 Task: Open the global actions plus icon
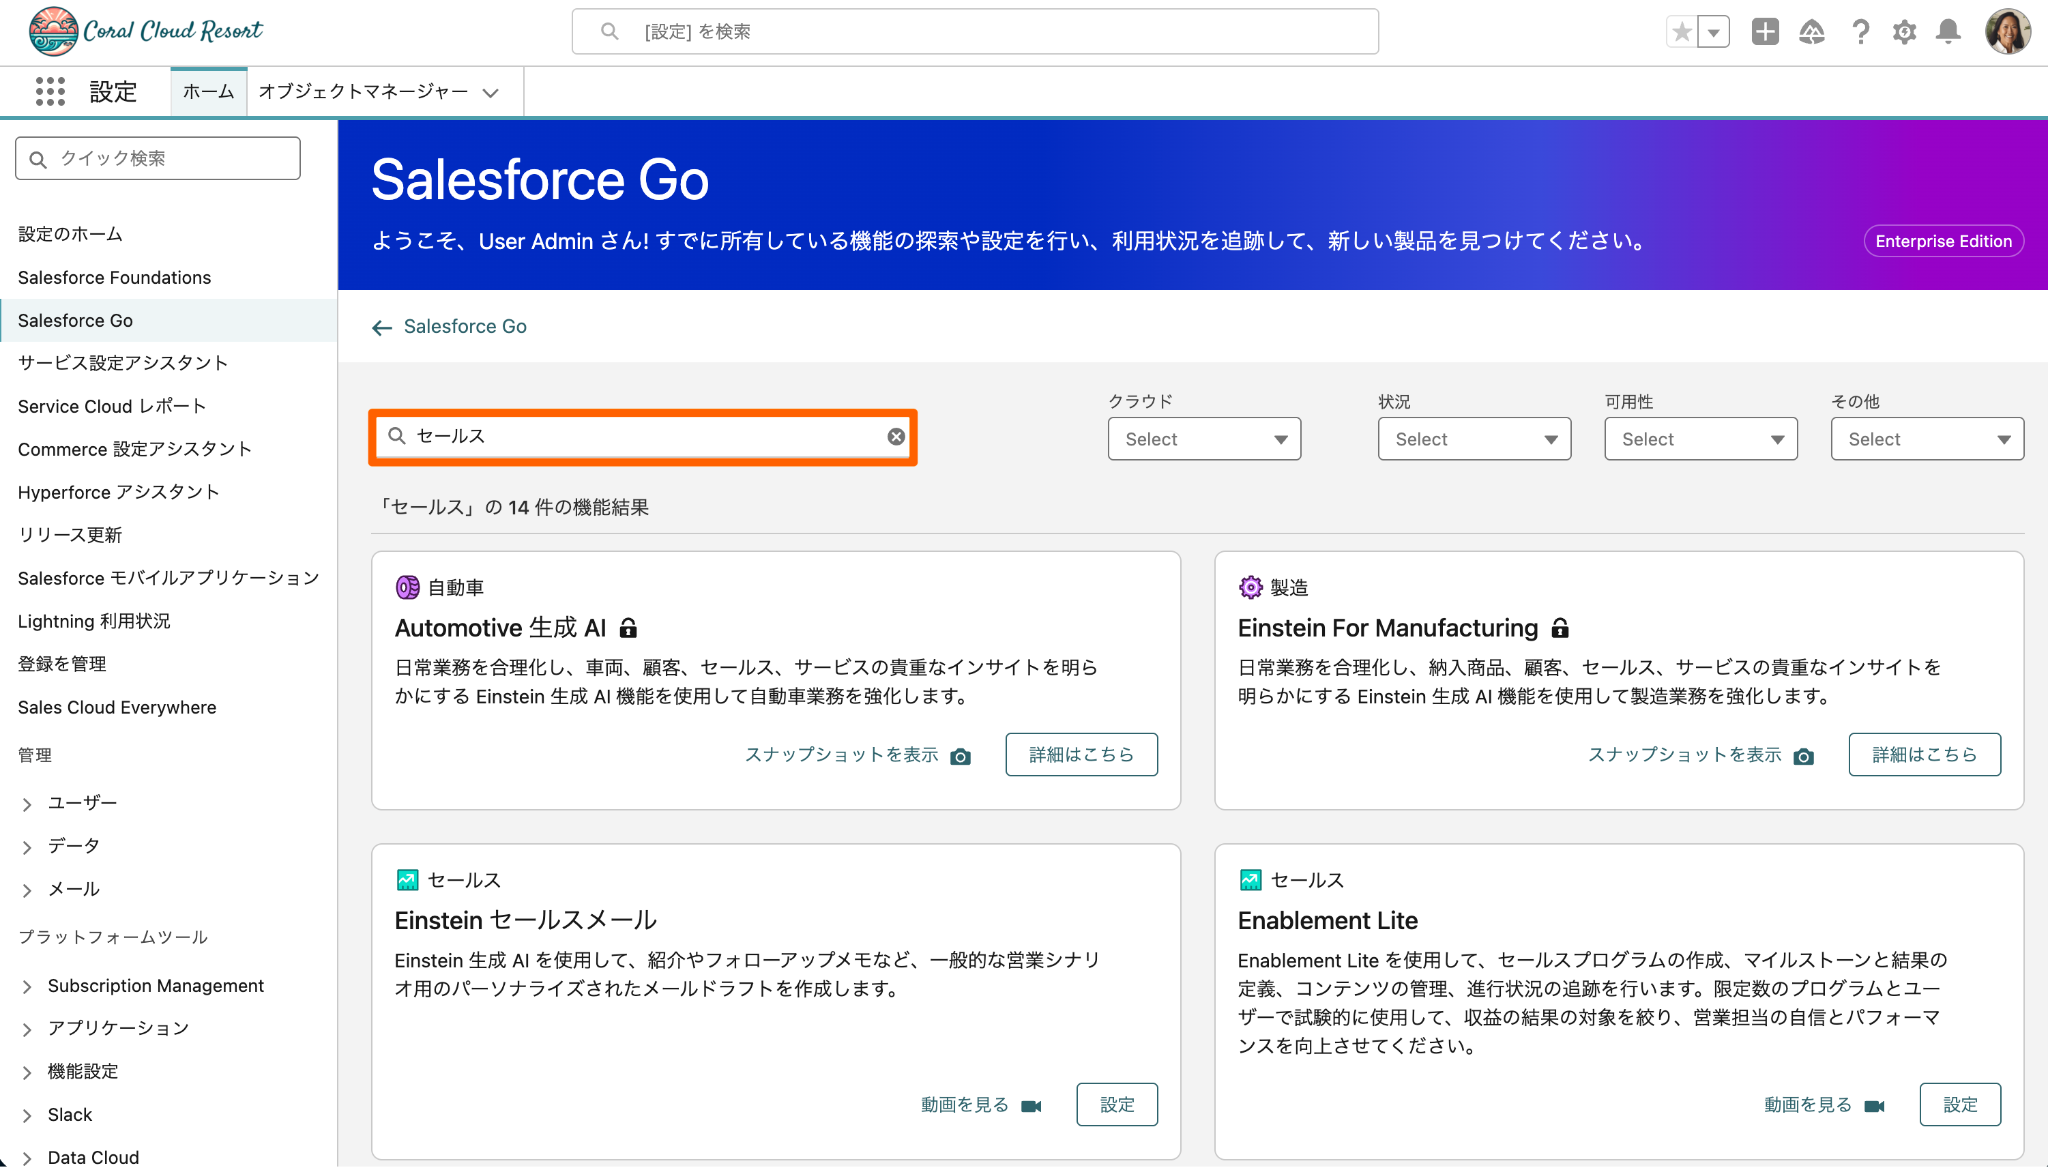pos(1765,32)
